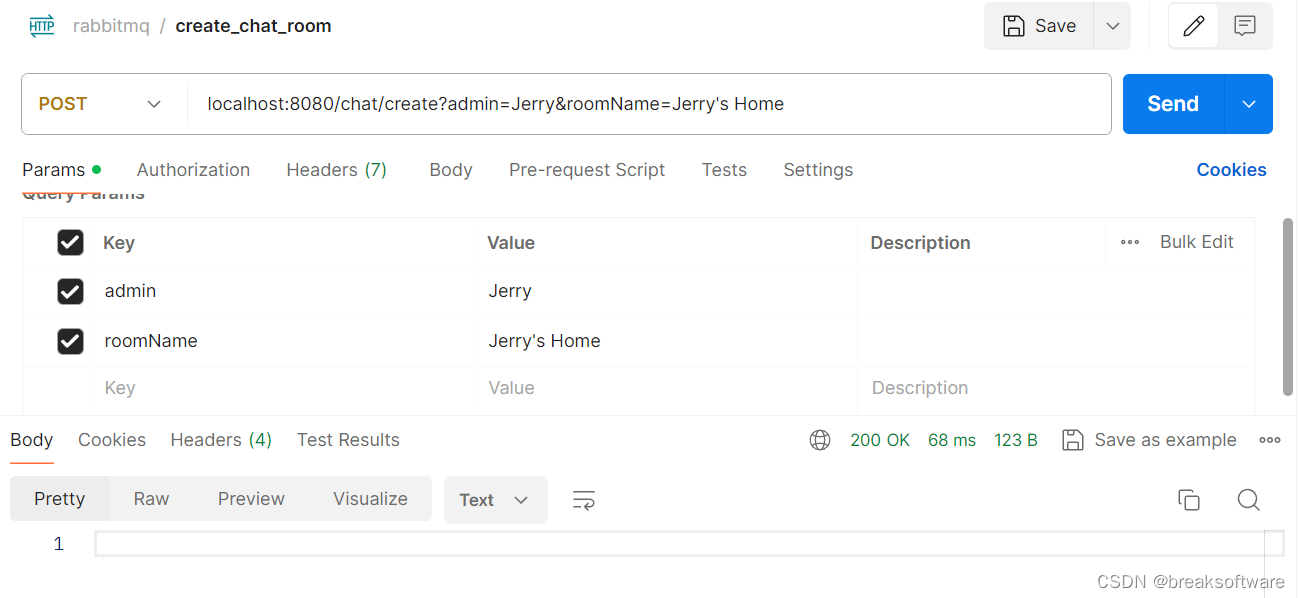Click the globe network icon

[820, 440]
